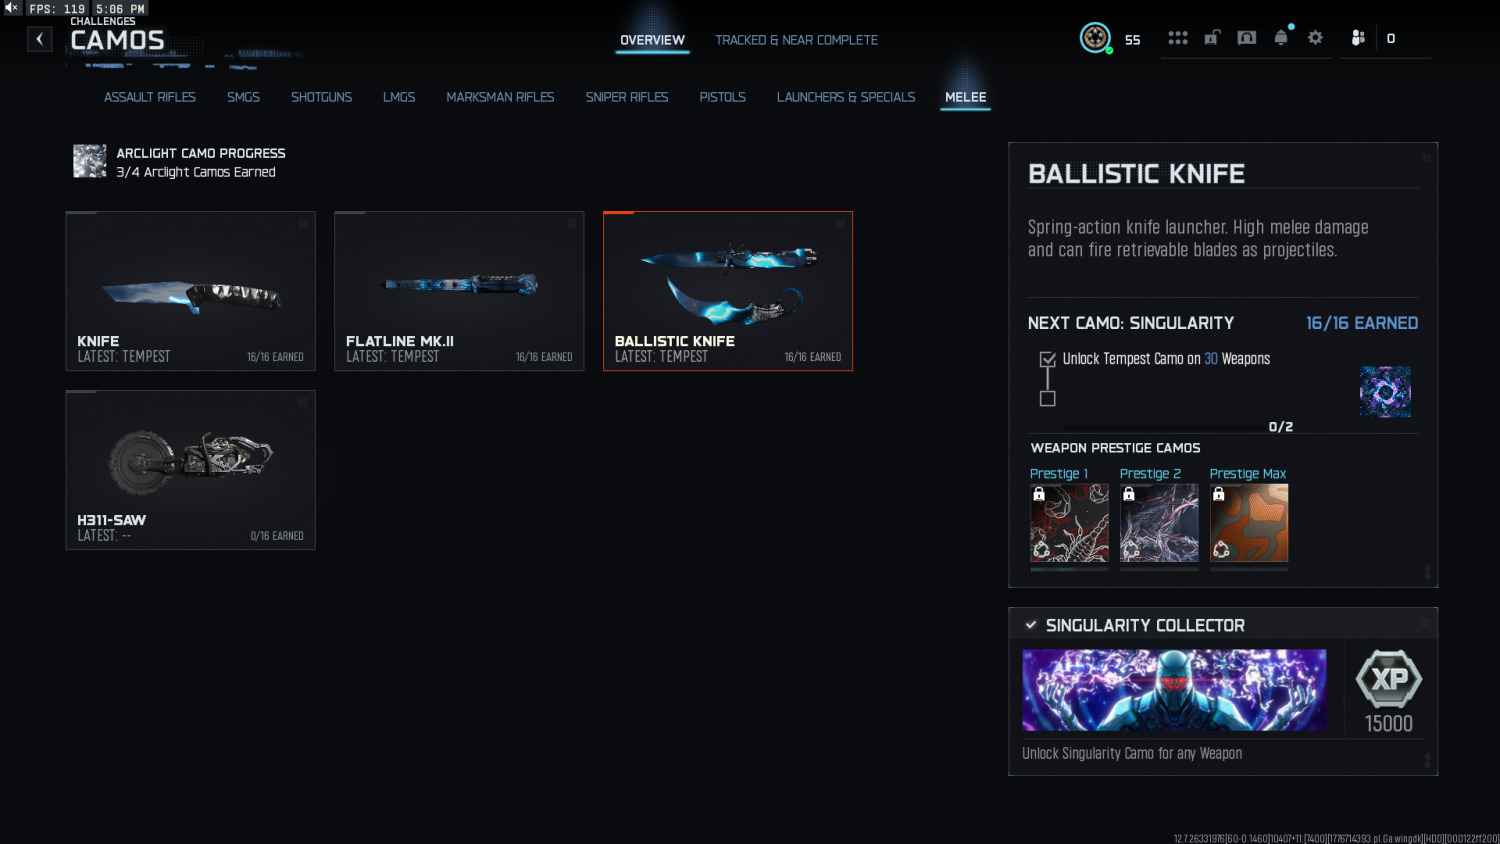This screenshot has width=1500, height=844.
Task: Open the player rank emblem profile
Action: coord(1096,38)
